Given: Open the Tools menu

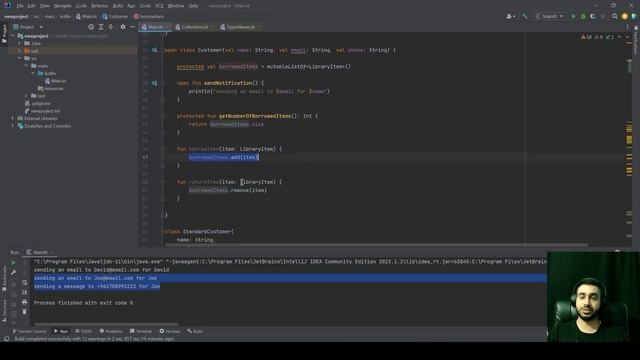Looking at the screenshot, I should coord(145,6).
